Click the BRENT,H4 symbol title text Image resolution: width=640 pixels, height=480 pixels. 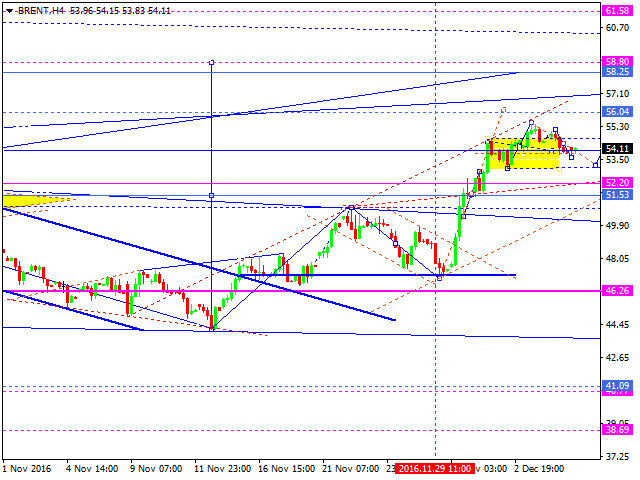(x=41, y=11)
